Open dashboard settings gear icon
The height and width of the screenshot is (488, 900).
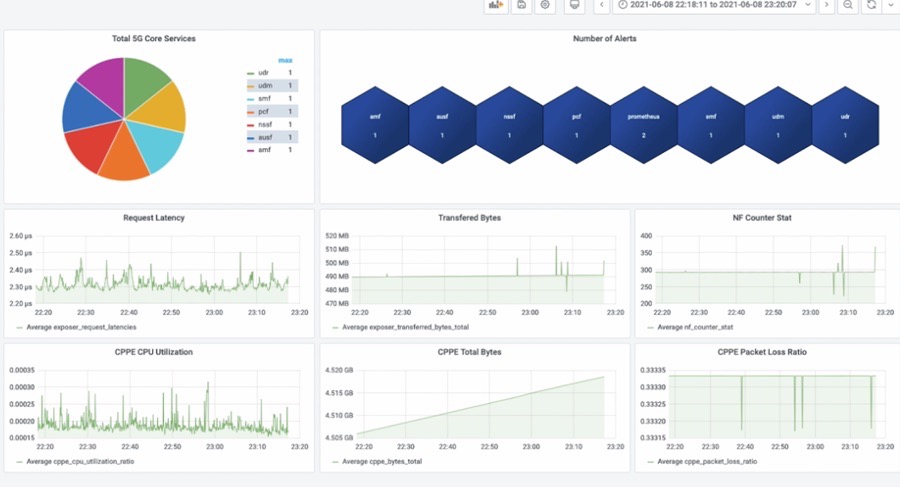[x=545, y=6]
